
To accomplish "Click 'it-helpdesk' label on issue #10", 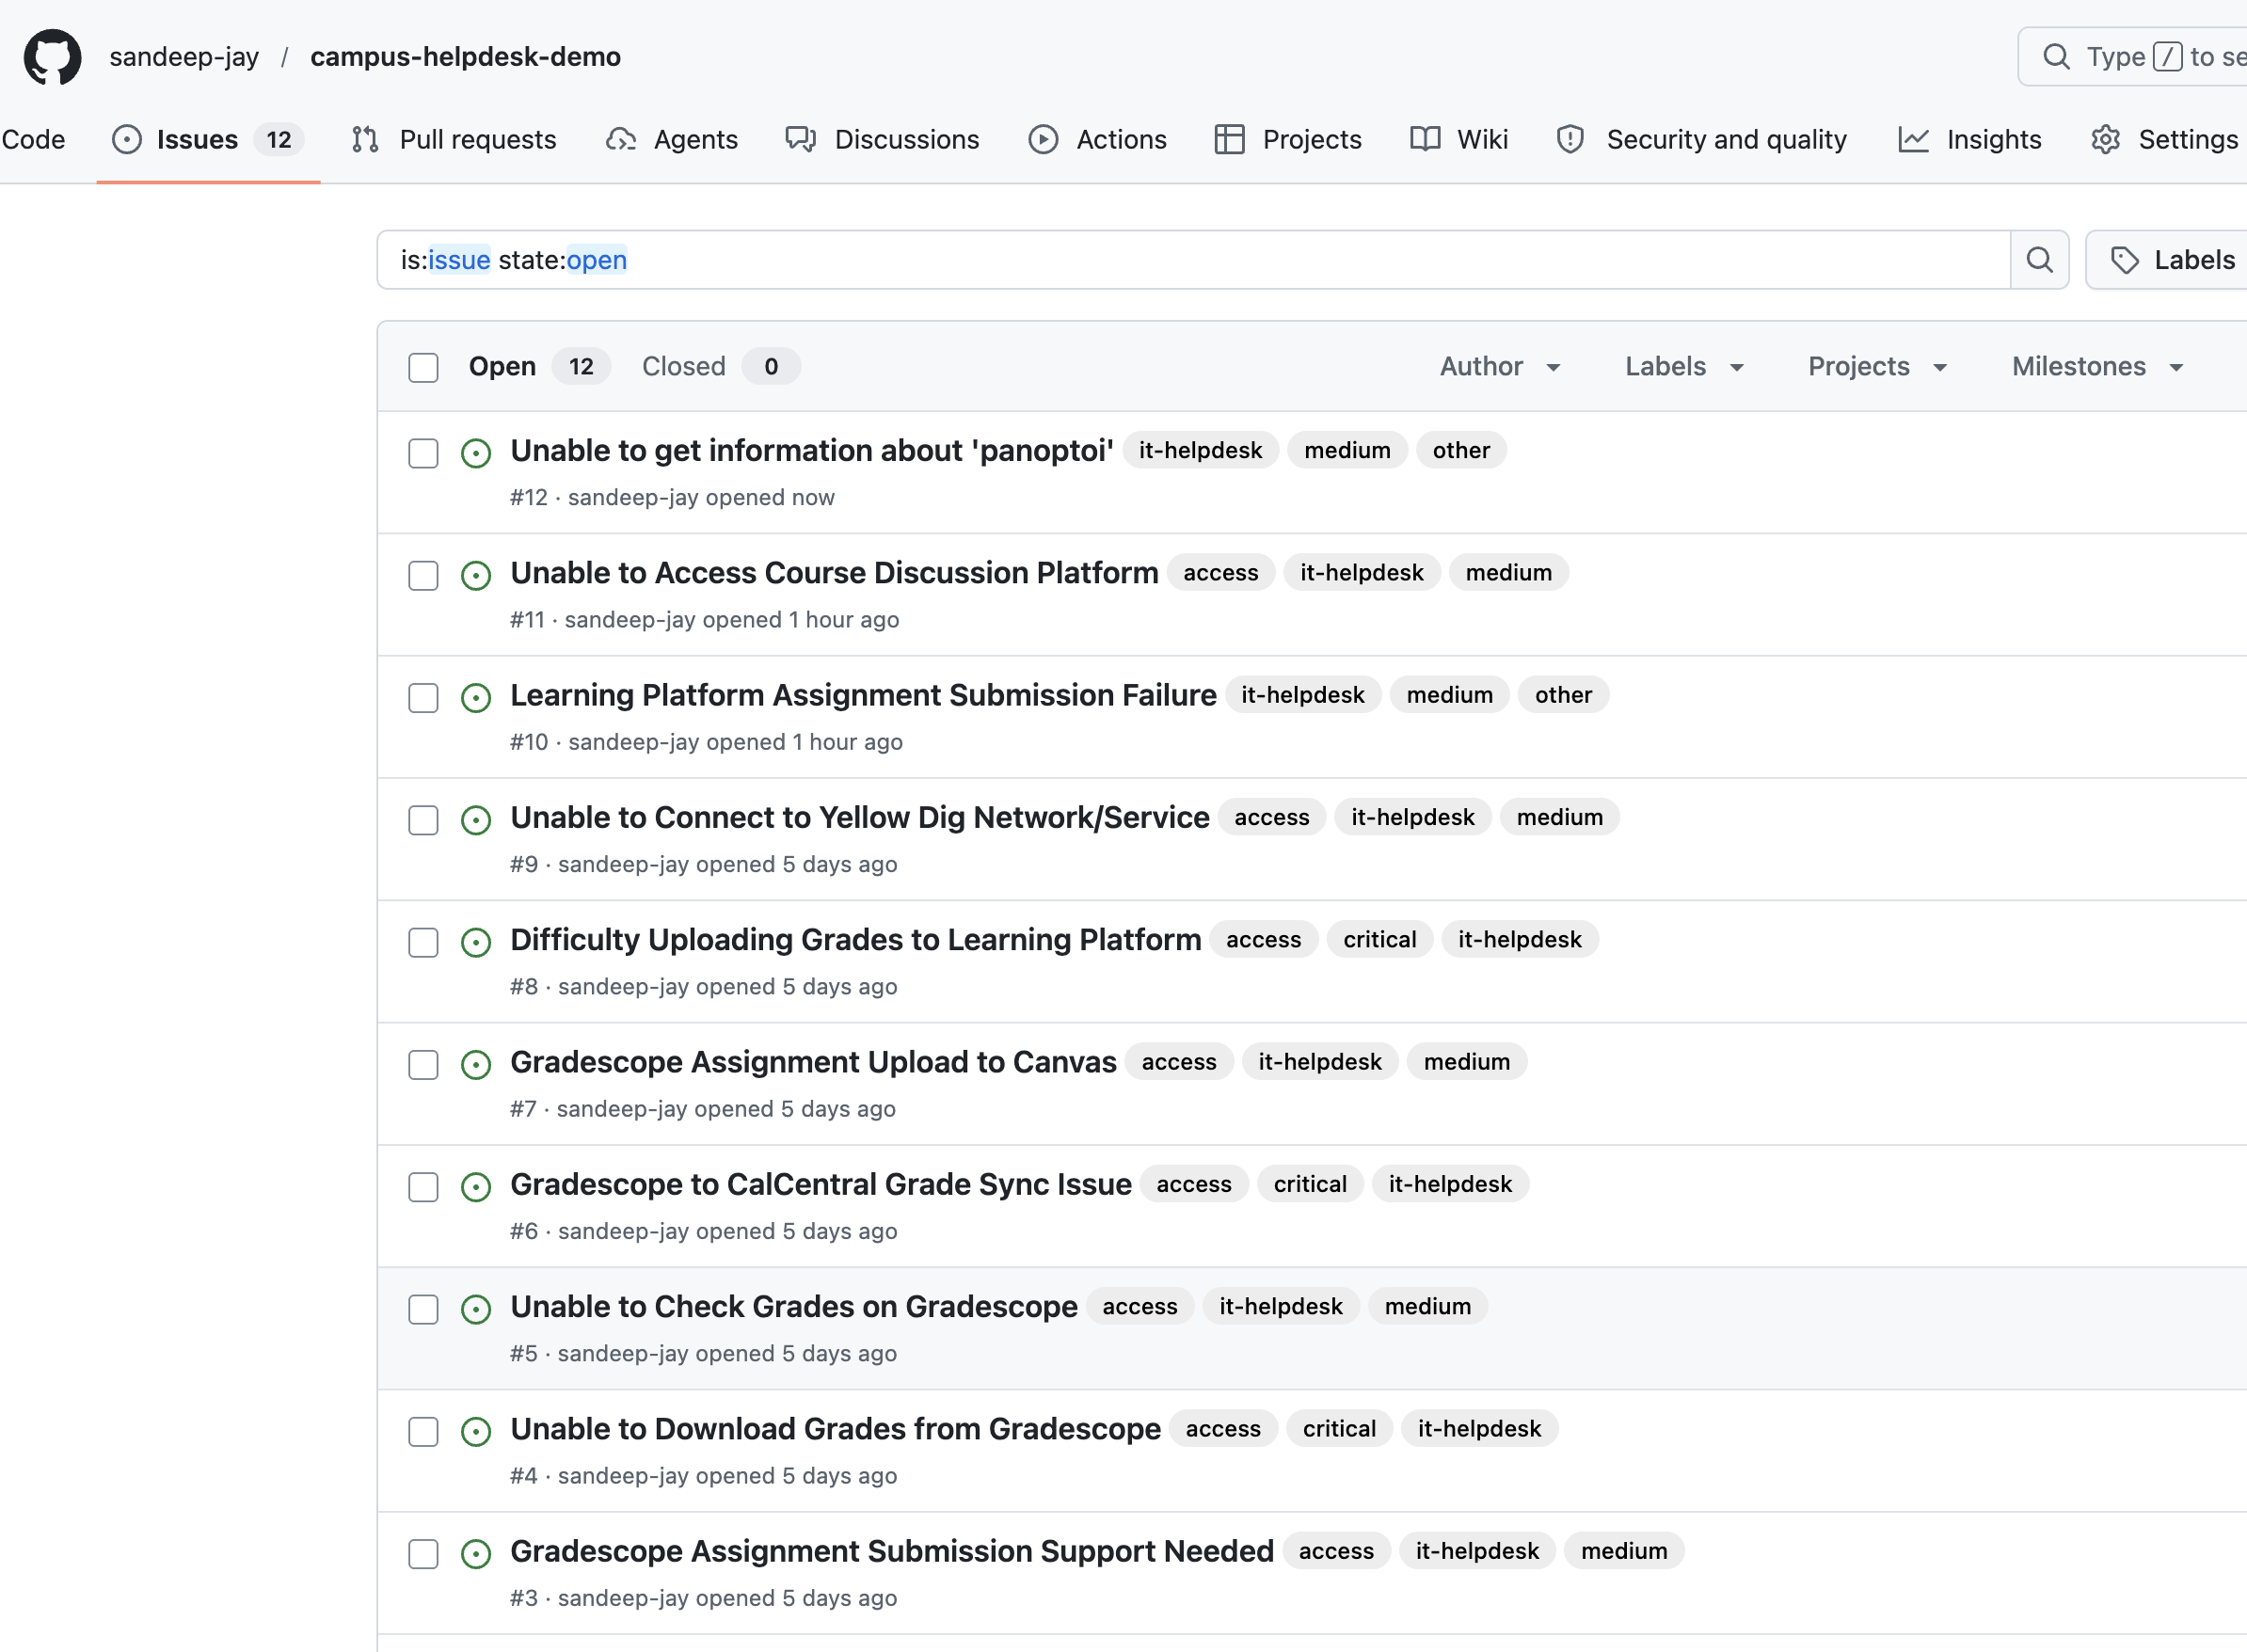I will point(1302,695).
